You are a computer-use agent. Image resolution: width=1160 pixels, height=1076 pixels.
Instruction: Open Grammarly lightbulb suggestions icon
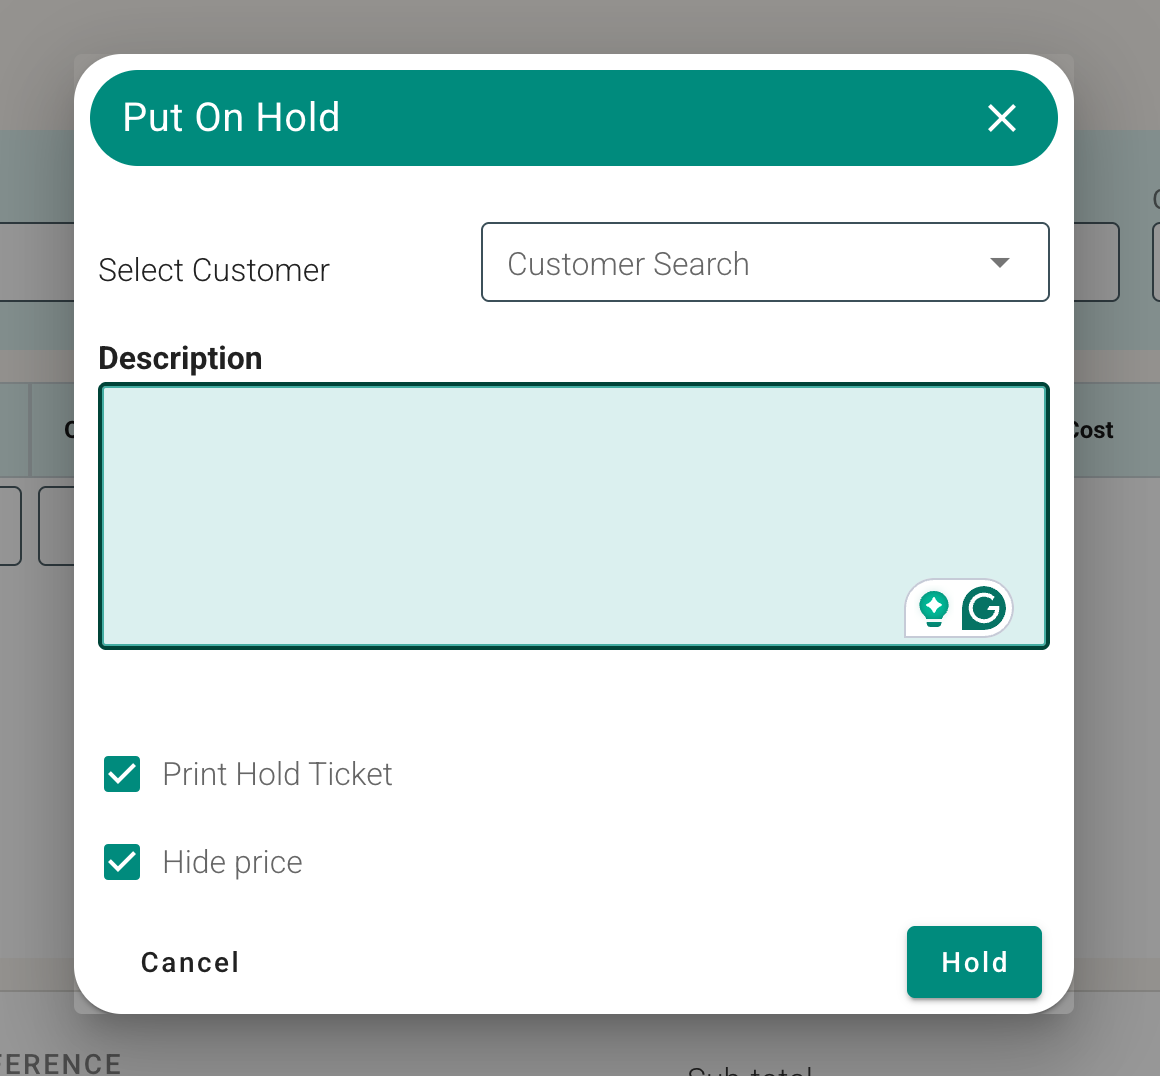point(934,609)
